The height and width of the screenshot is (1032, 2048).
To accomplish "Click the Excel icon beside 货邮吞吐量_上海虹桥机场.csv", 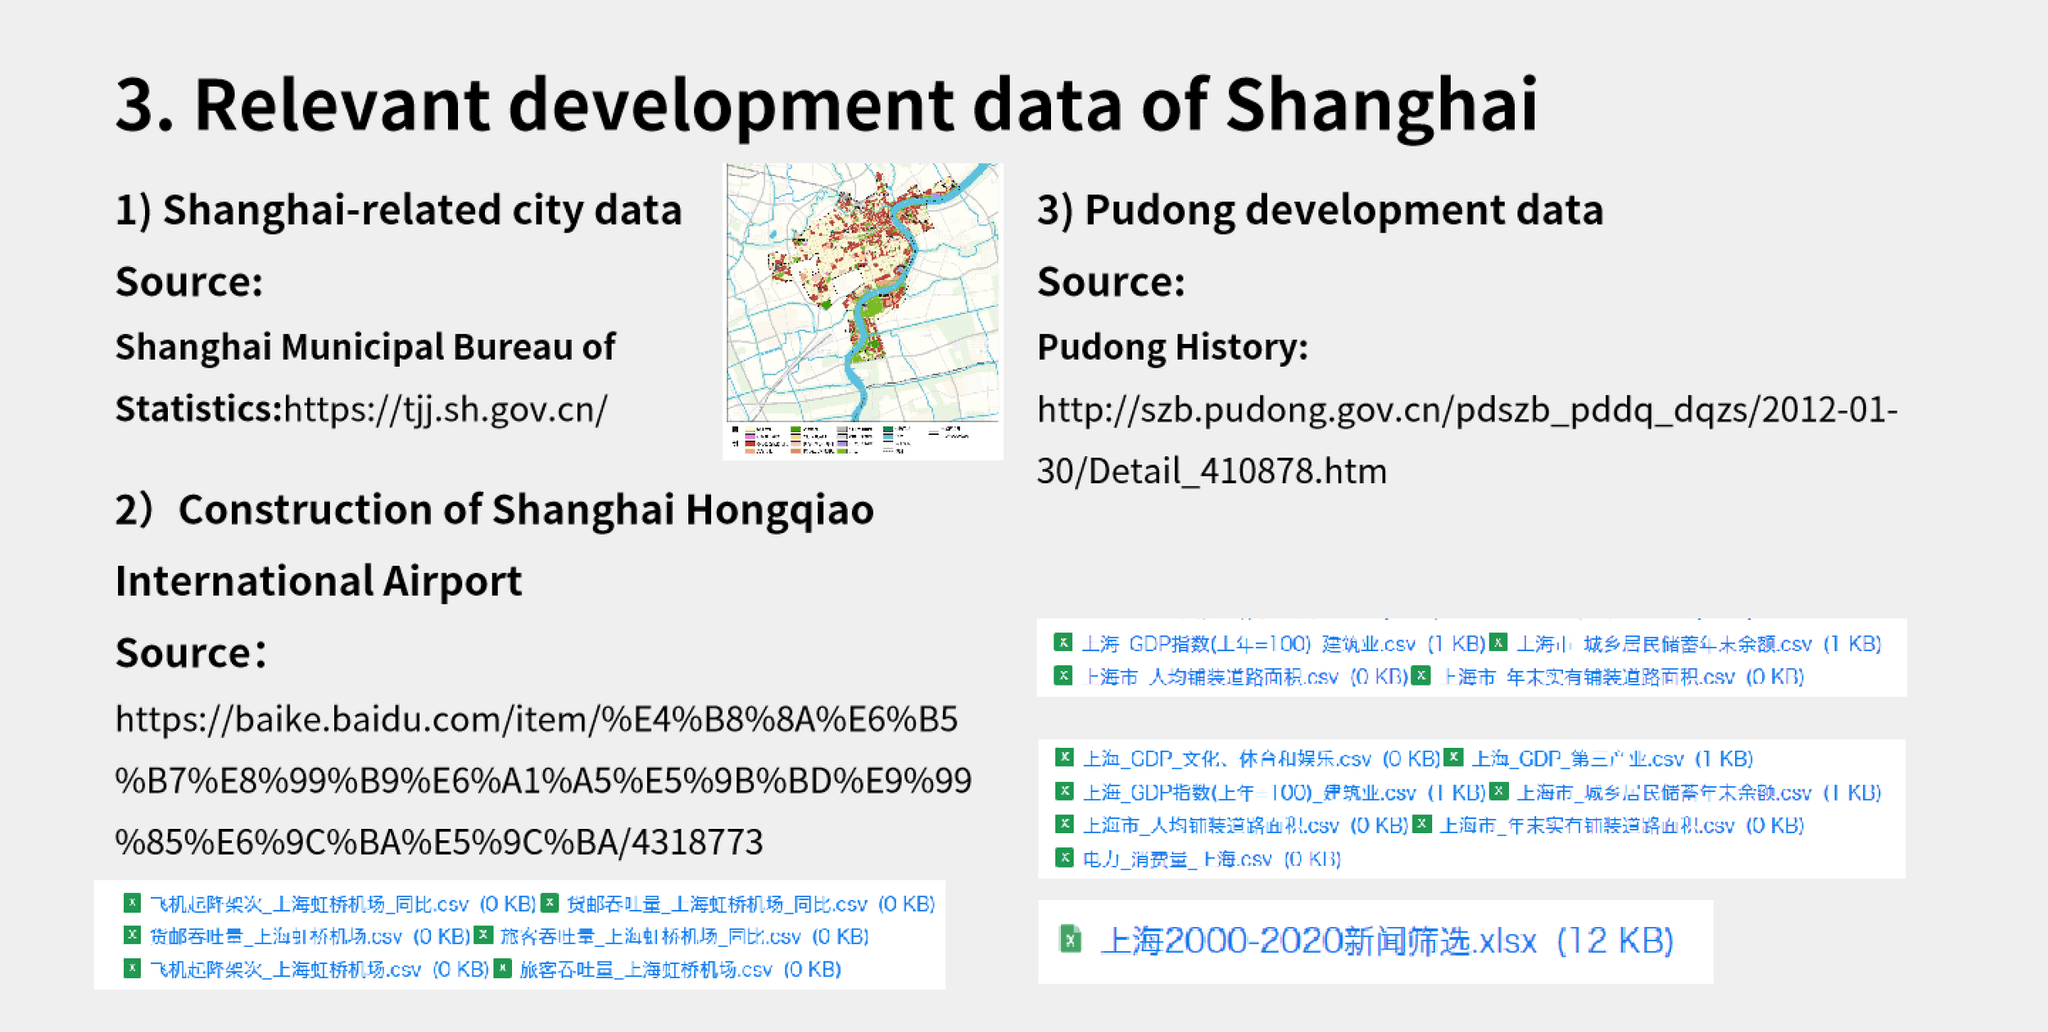I will point(132,936).
